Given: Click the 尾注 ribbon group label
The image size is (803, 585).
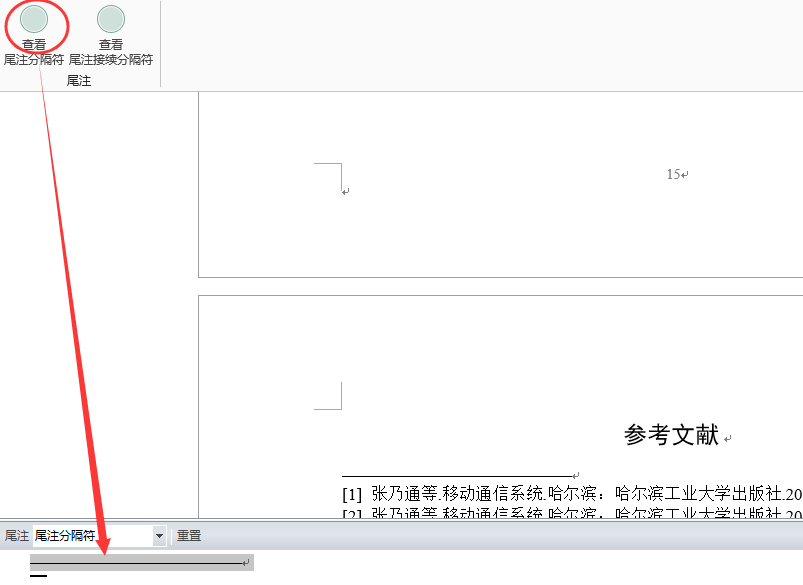Looking at the screenshot, I should pyautogui.click(x=79, y=81).
